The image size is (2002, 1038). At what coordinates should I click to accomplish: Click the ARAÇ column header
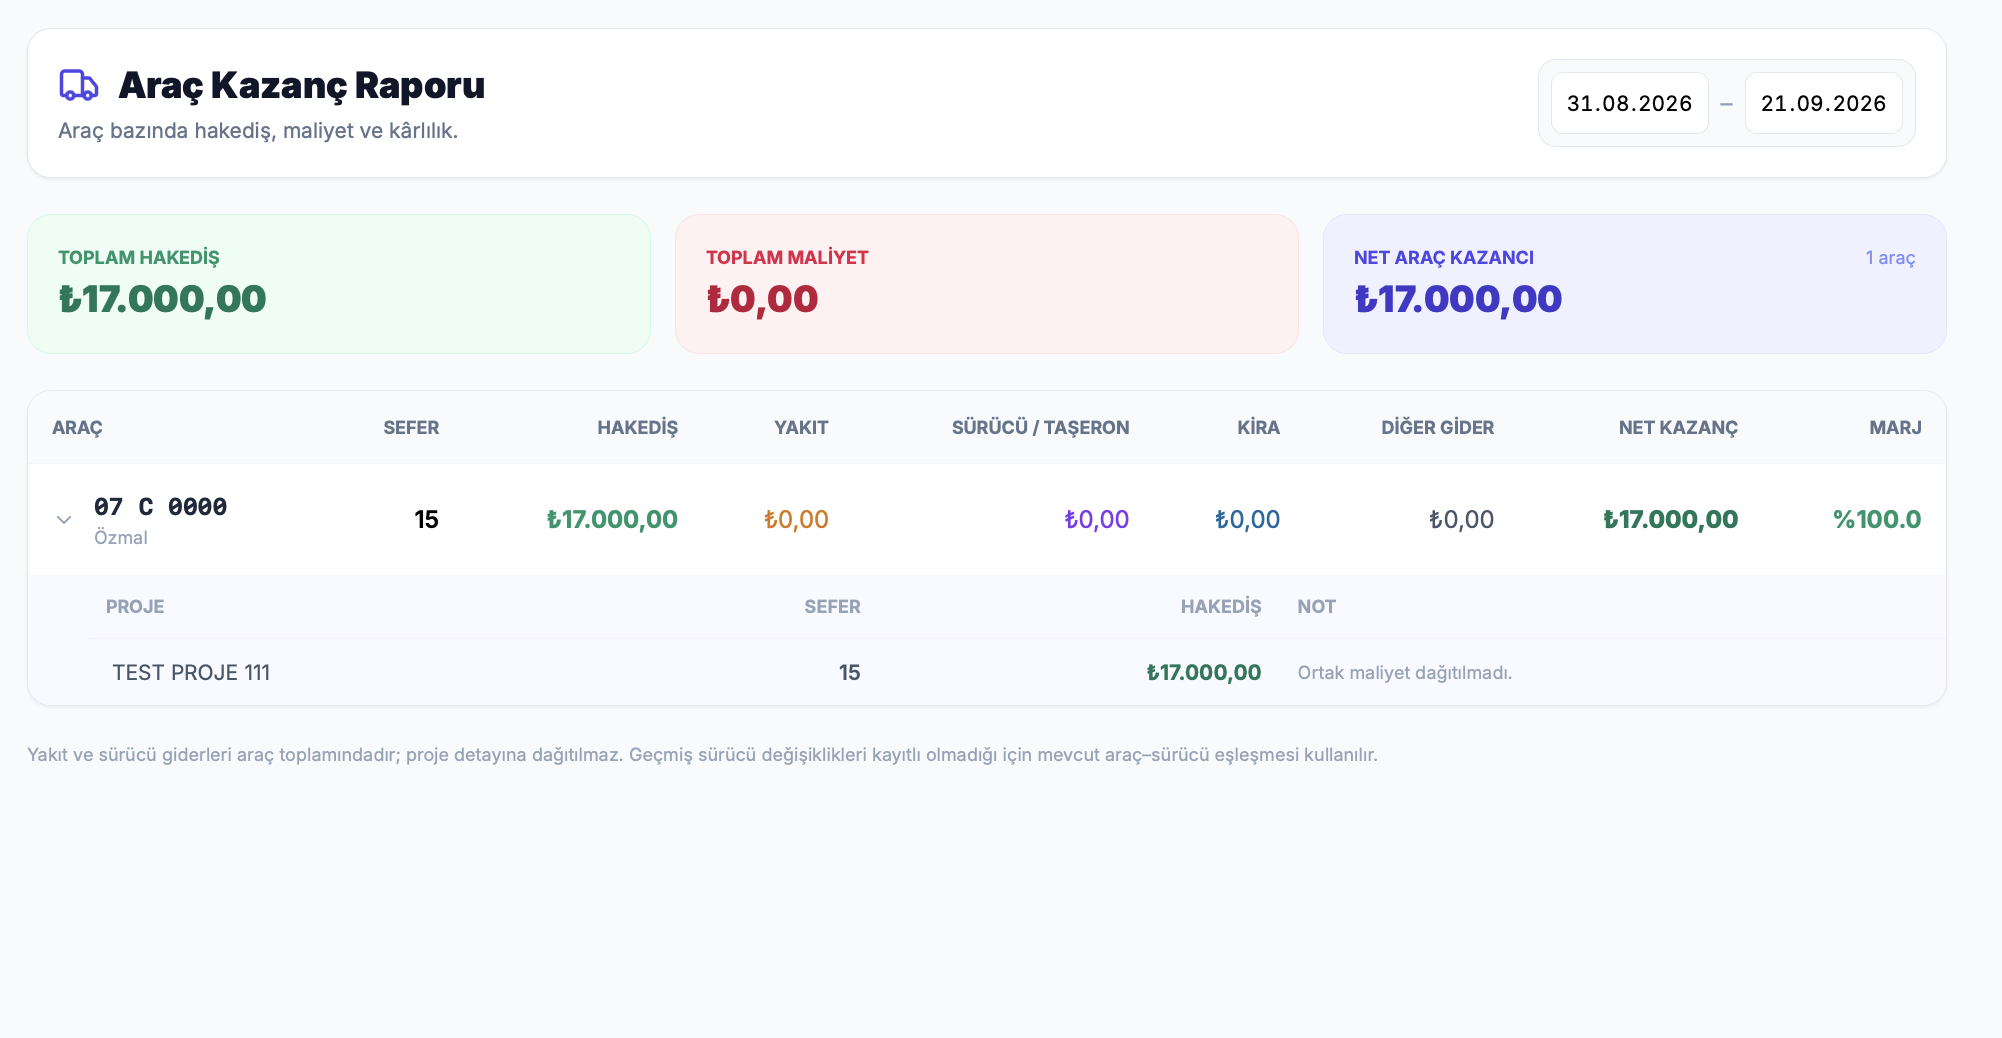[x=77, y=428]
